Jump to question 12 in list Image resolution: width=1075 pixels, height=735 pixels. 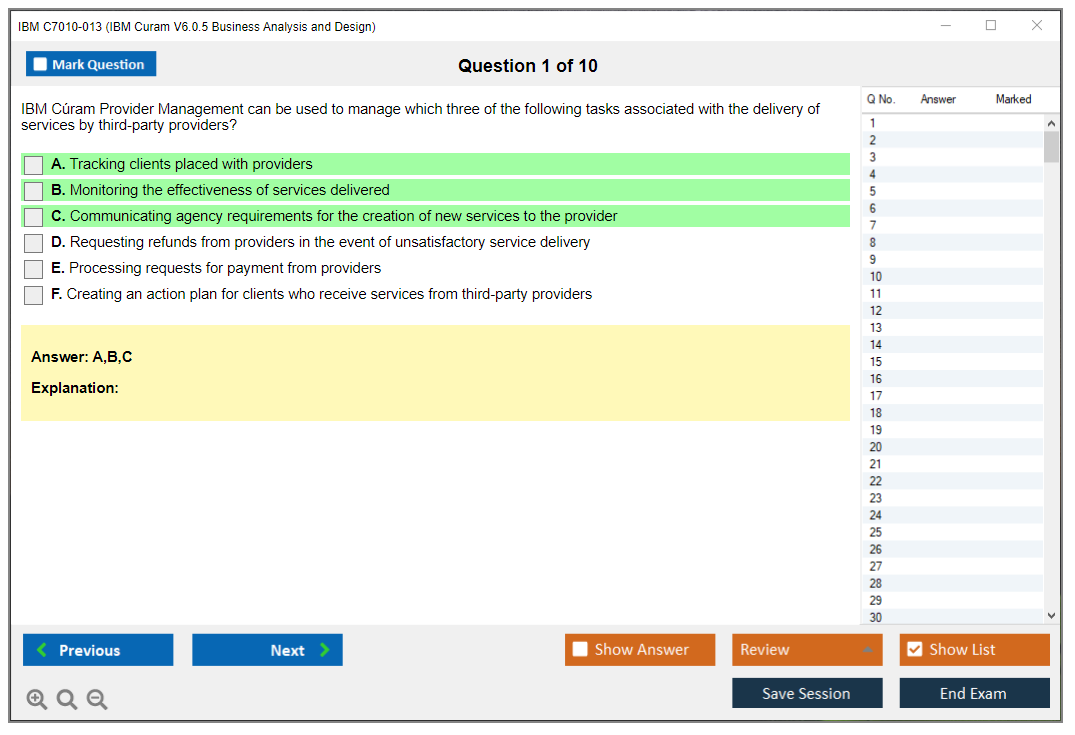(876, 311)
